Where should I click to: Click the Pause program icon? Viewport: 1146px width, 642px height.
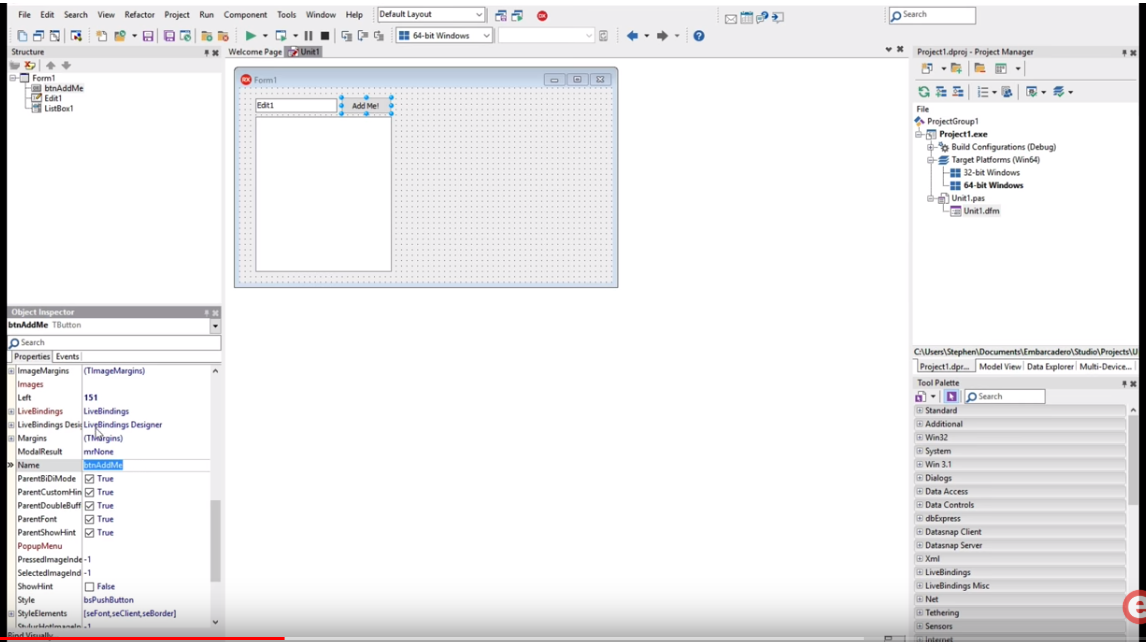pyautogui.click(x=308, y=35)
